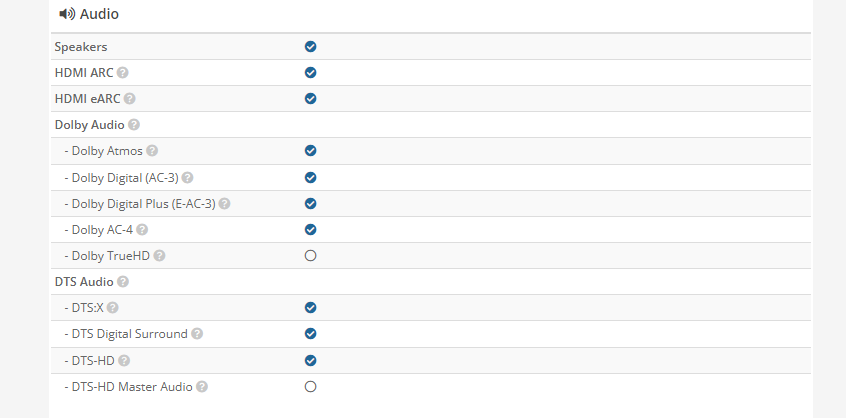Click the question mark next to Dolby Audio
Screen dimensions: 846x418
[134, 125]
